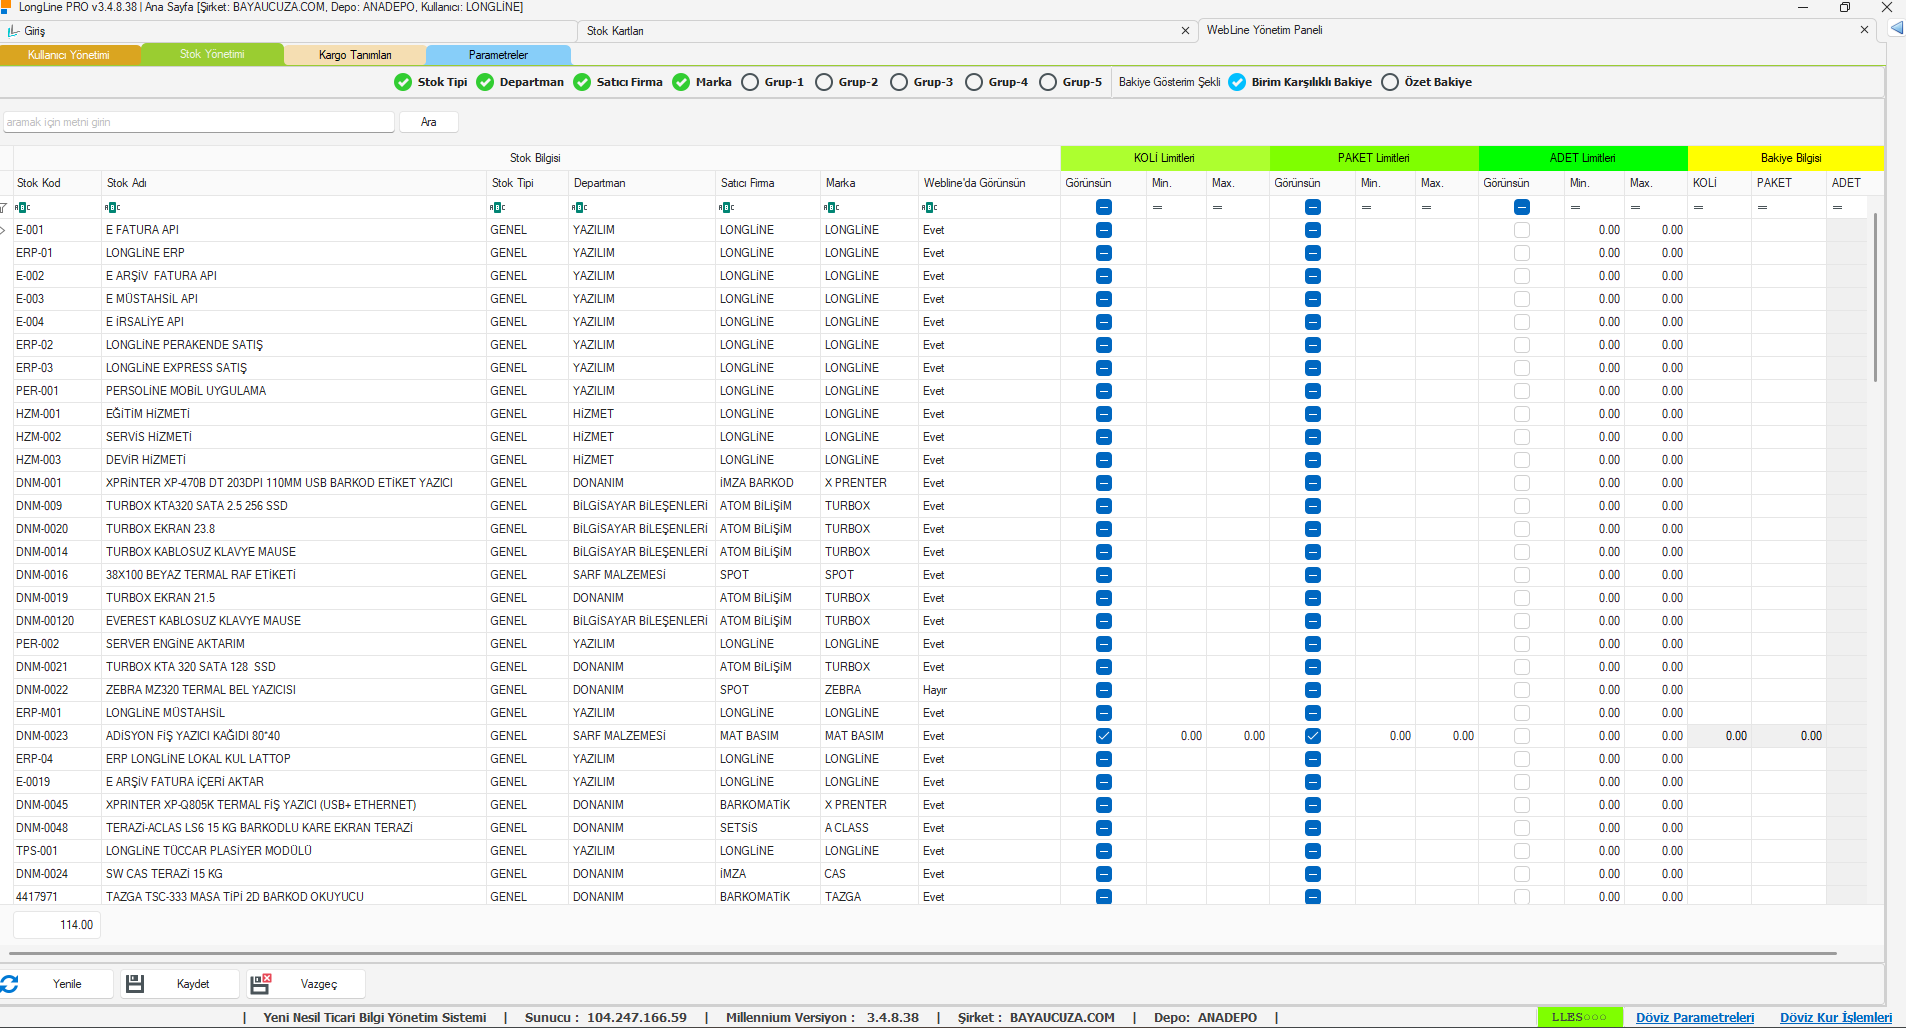Switch to the Parametreler tab
The width and height of the screenshot is (1906, 1028).
point(498,55)
